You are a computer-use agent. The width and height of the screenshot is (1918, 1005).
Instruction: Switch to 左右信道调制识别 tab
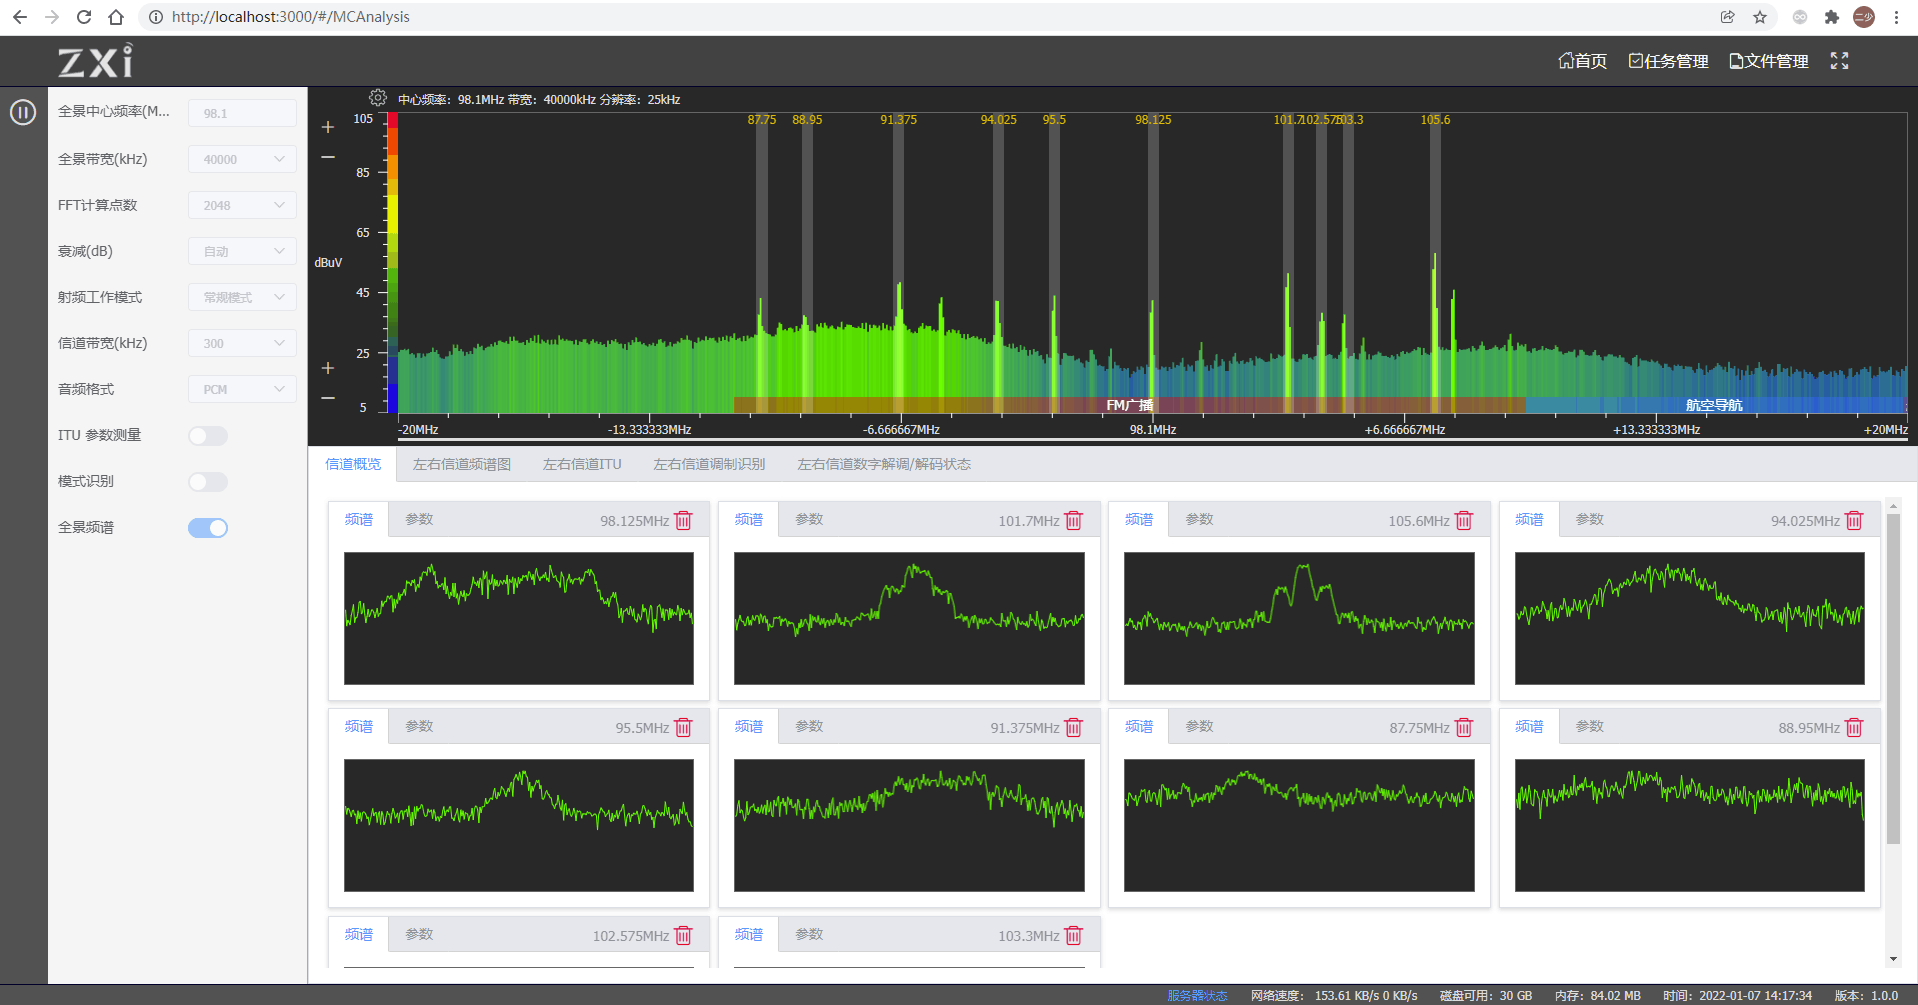point(709,464)
